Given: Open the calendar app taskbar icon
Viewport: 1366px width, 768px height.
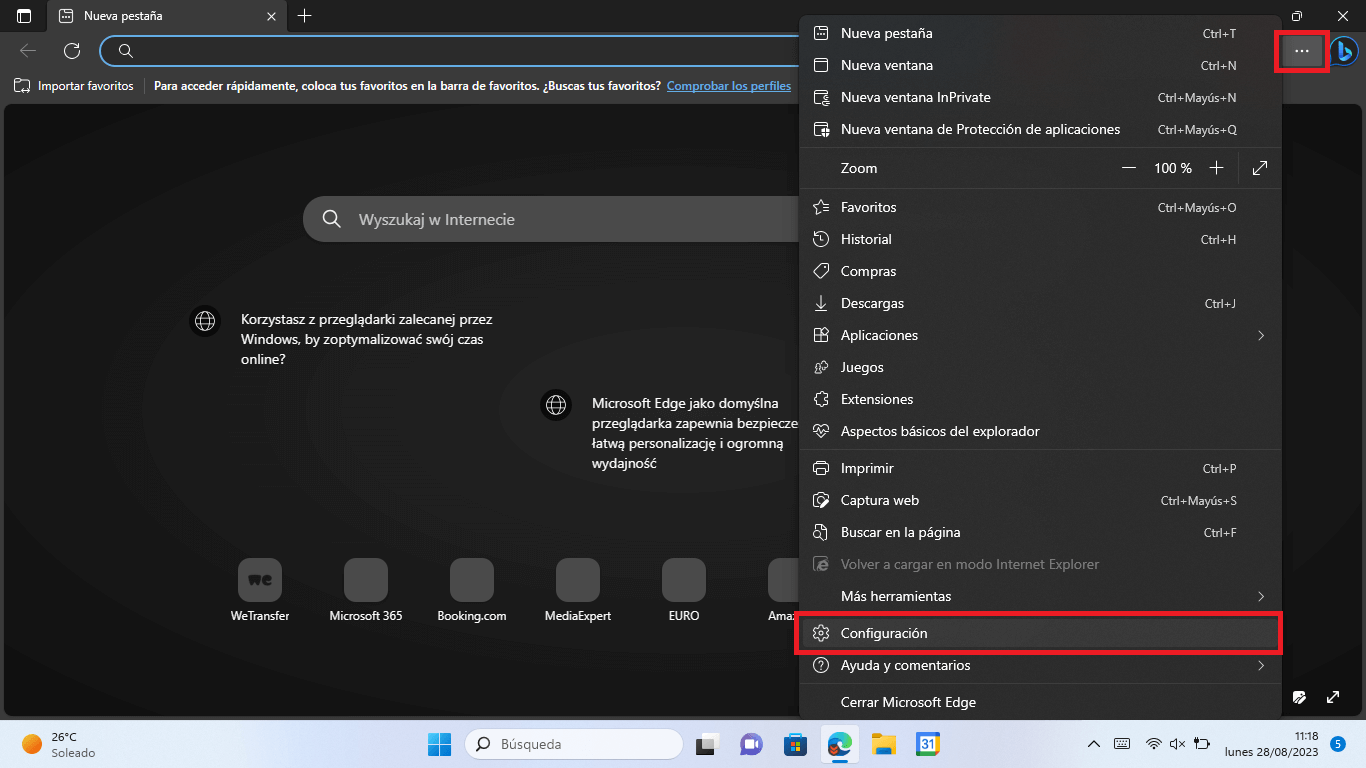Looking at the screenshot, I should click(927, 744).
